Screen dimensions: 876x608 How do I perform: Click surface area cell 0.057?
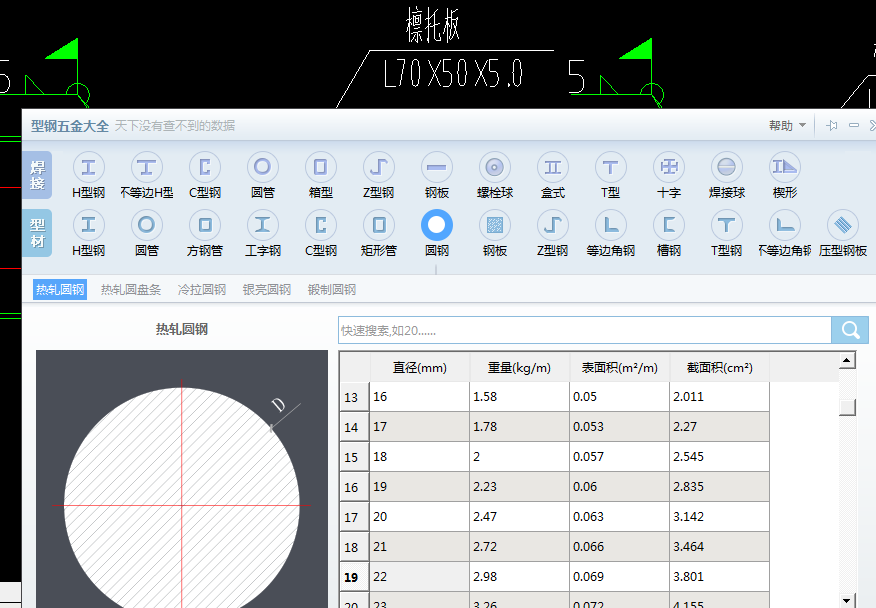tap(620, 457)
